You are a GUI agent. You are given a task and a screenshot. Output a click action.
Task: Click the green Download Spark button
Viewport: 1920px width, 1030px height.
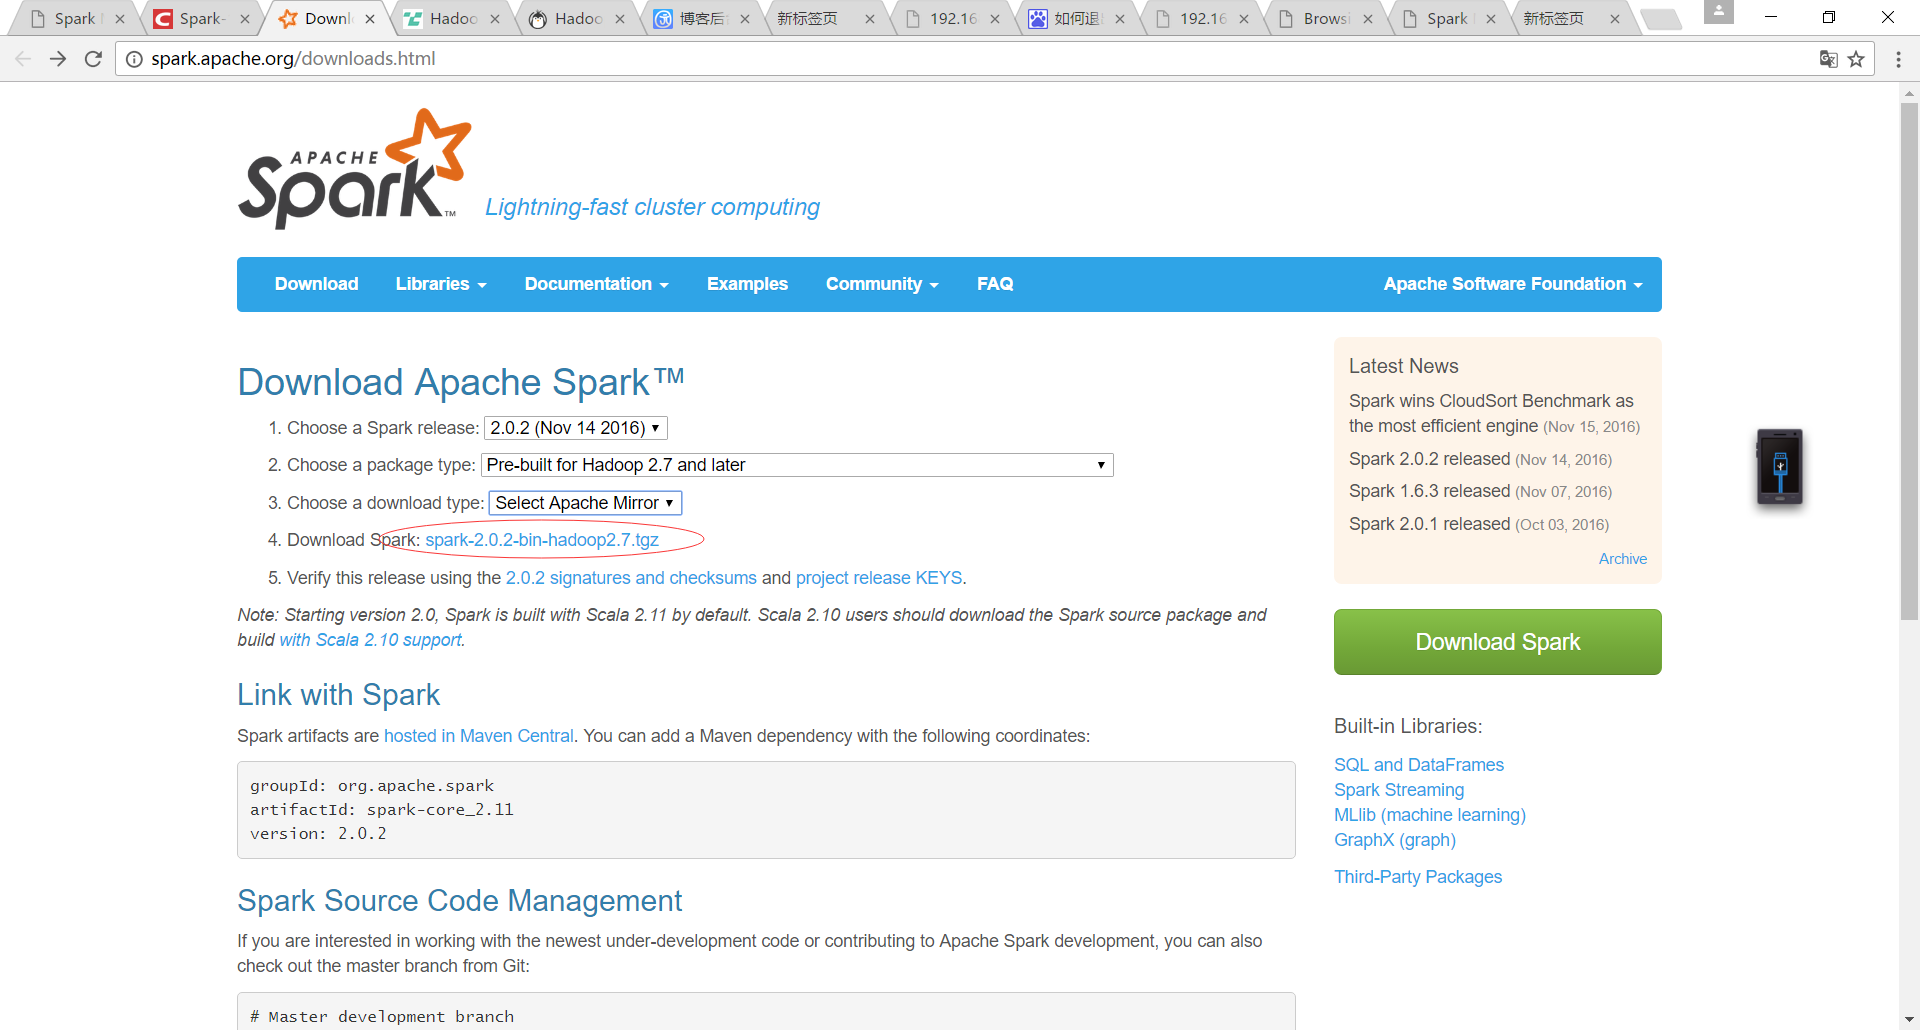coord(1497,642)
